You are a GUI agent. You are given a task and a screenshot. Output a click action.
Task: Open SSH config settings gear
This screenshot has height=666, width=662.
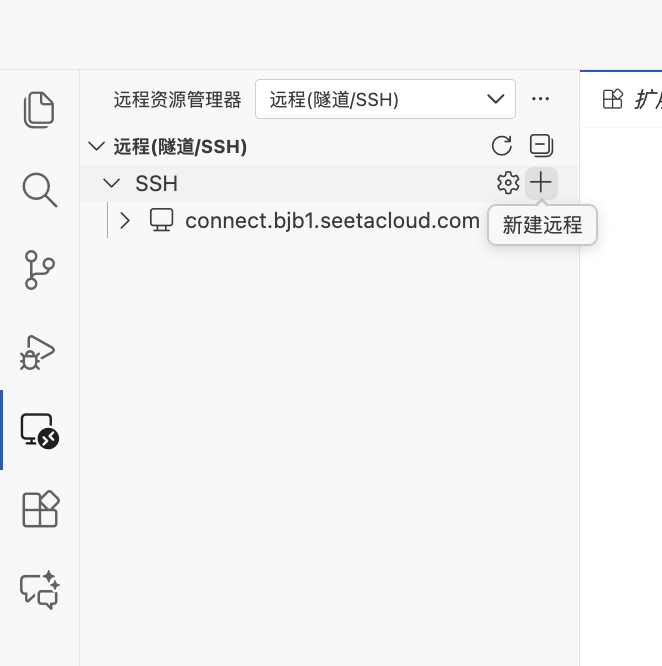(x=508, y=183)
